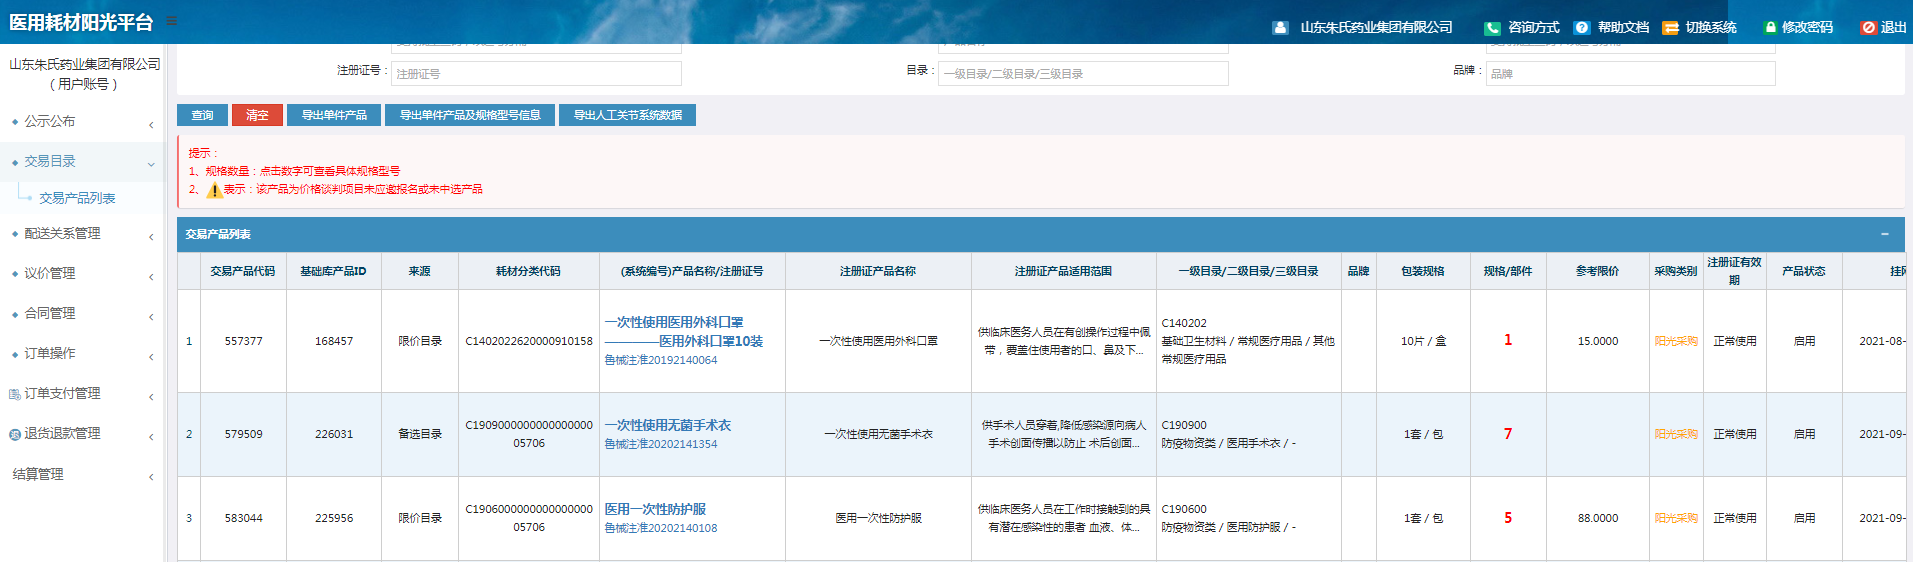Click the red 退出 logout icon
The image size is (1913, 562).
[1868, 28]
